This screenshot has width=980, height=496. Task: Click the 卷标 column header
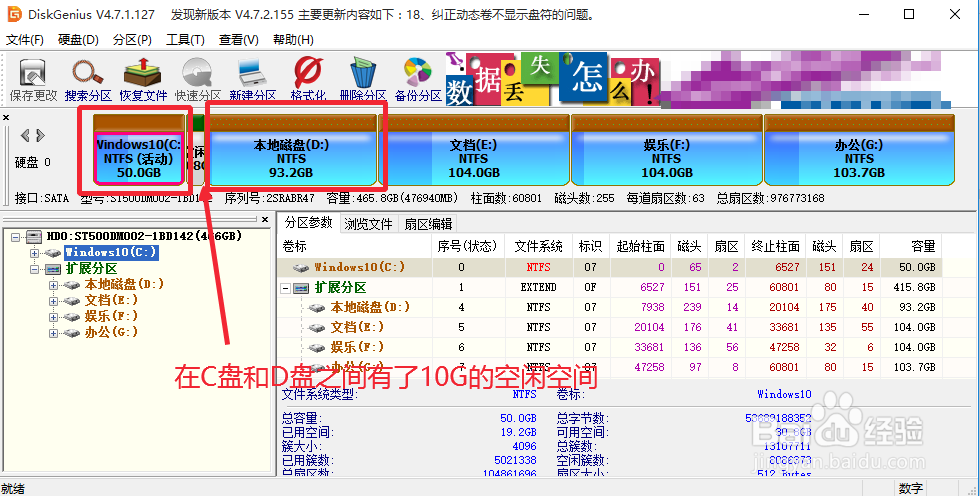(355, 246)
